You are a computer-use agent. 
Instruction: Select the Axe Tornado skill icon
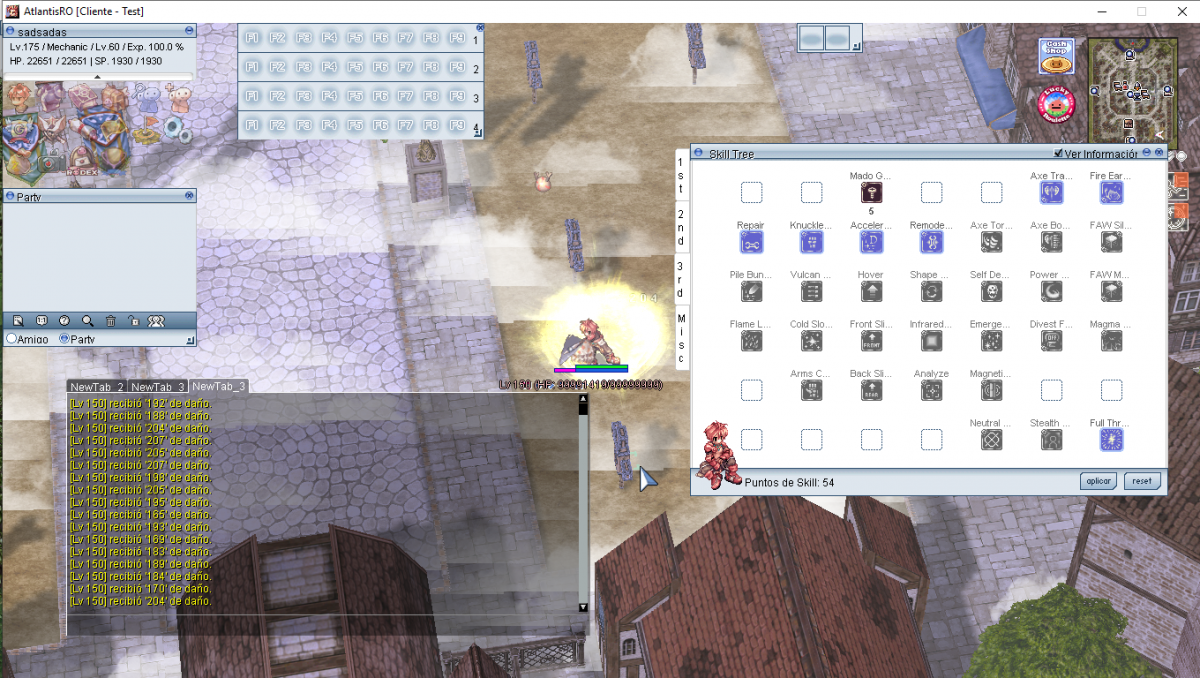click(991, 242)
